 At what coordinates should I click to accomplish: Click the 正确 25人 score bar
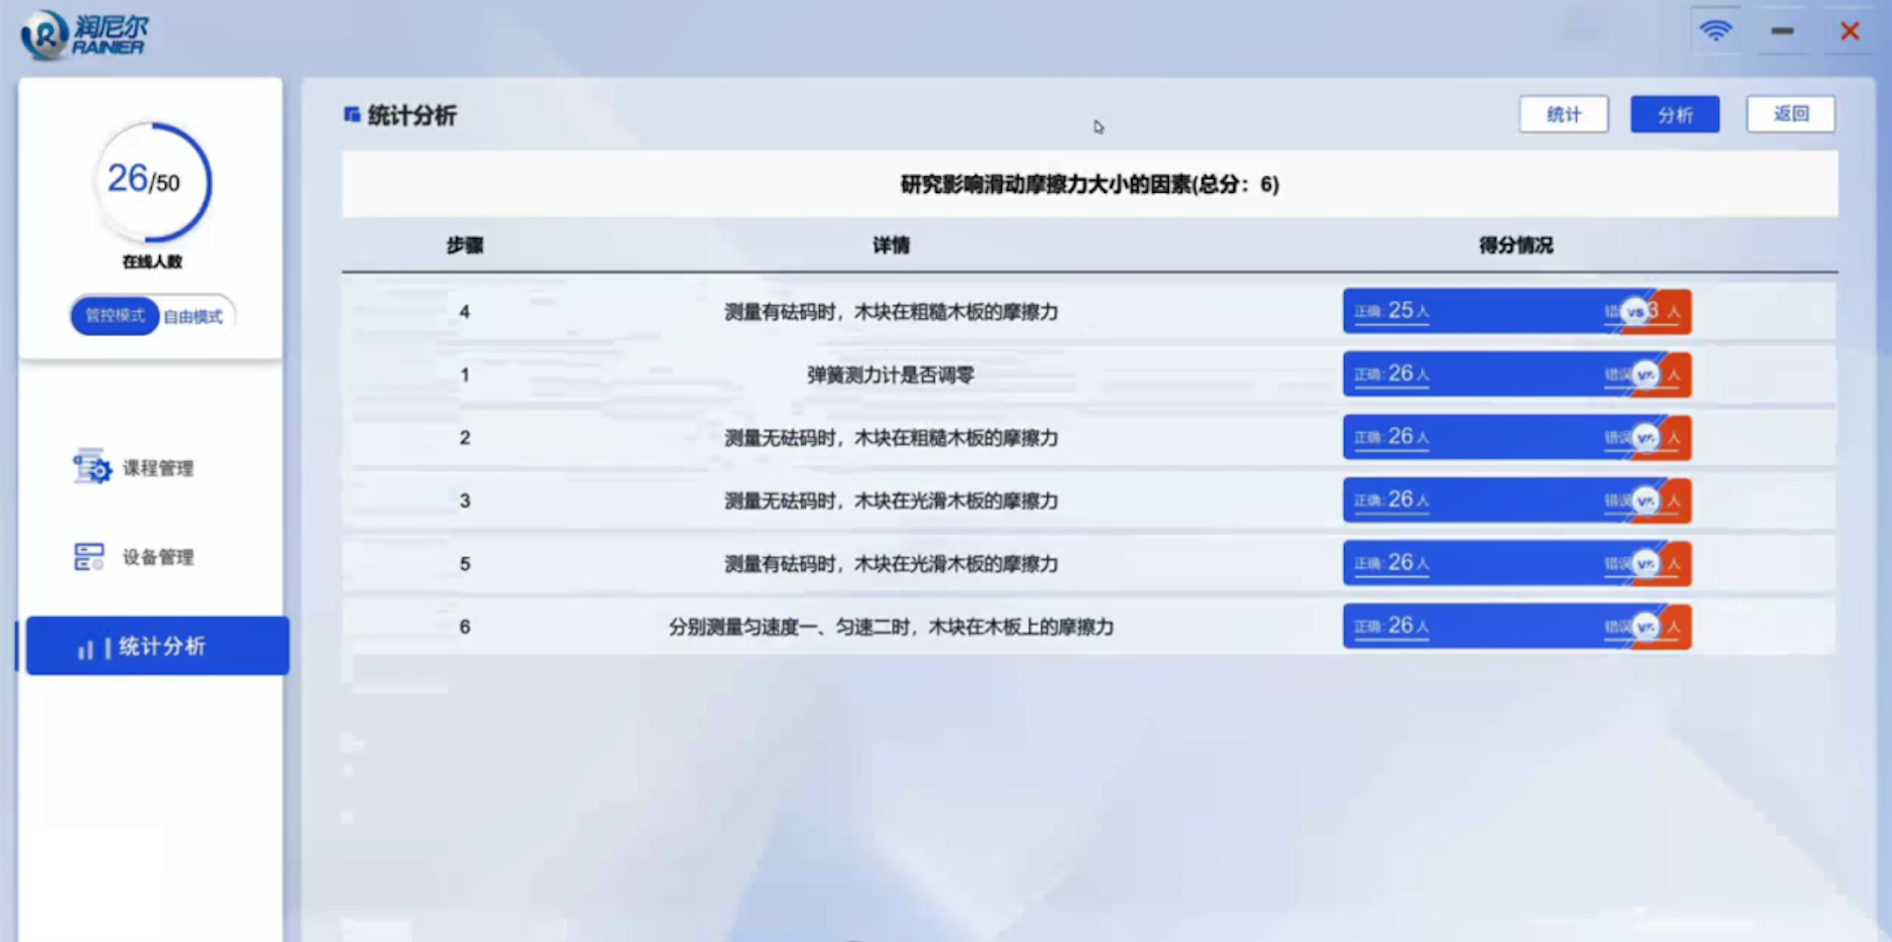tap(1517, 312)
